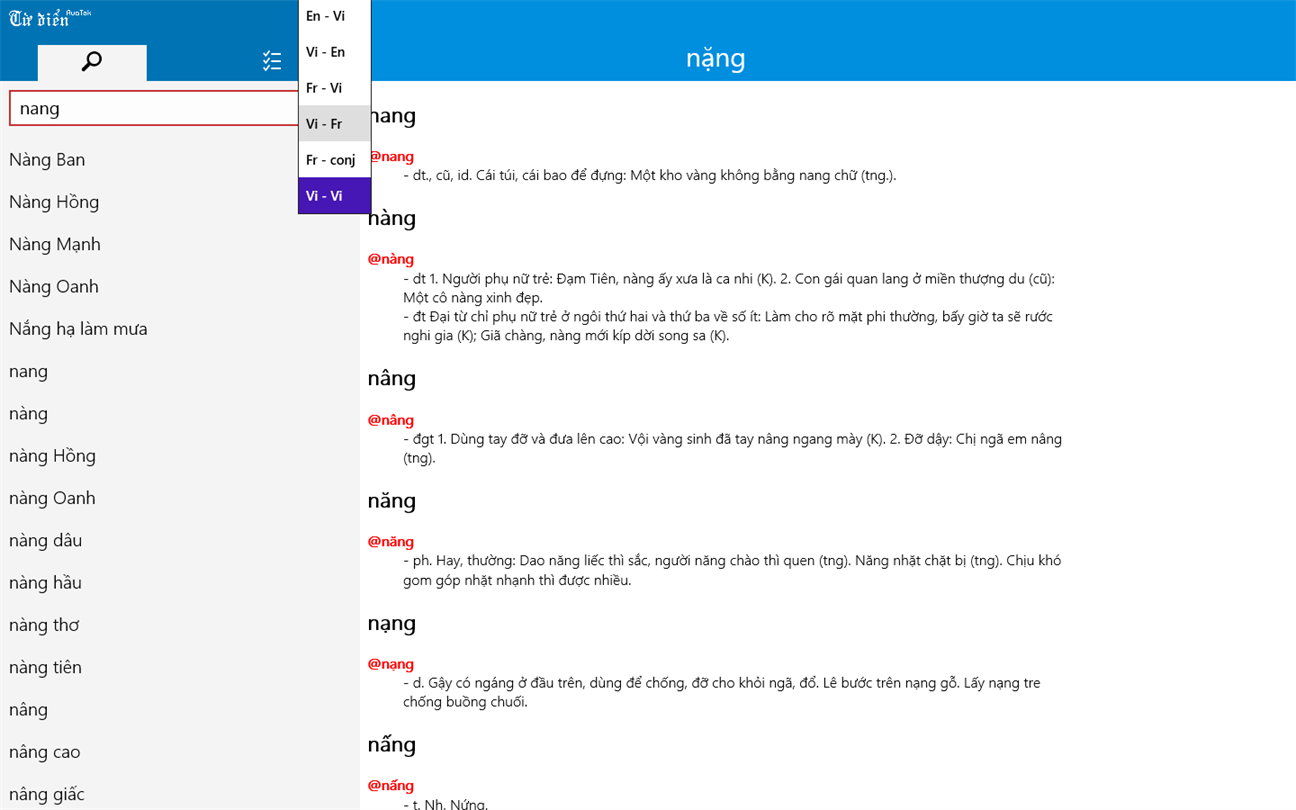The width and height of the screenshot is (1296, 810).
Task: Click the red "@nấng" entry label
Action: 391,786
